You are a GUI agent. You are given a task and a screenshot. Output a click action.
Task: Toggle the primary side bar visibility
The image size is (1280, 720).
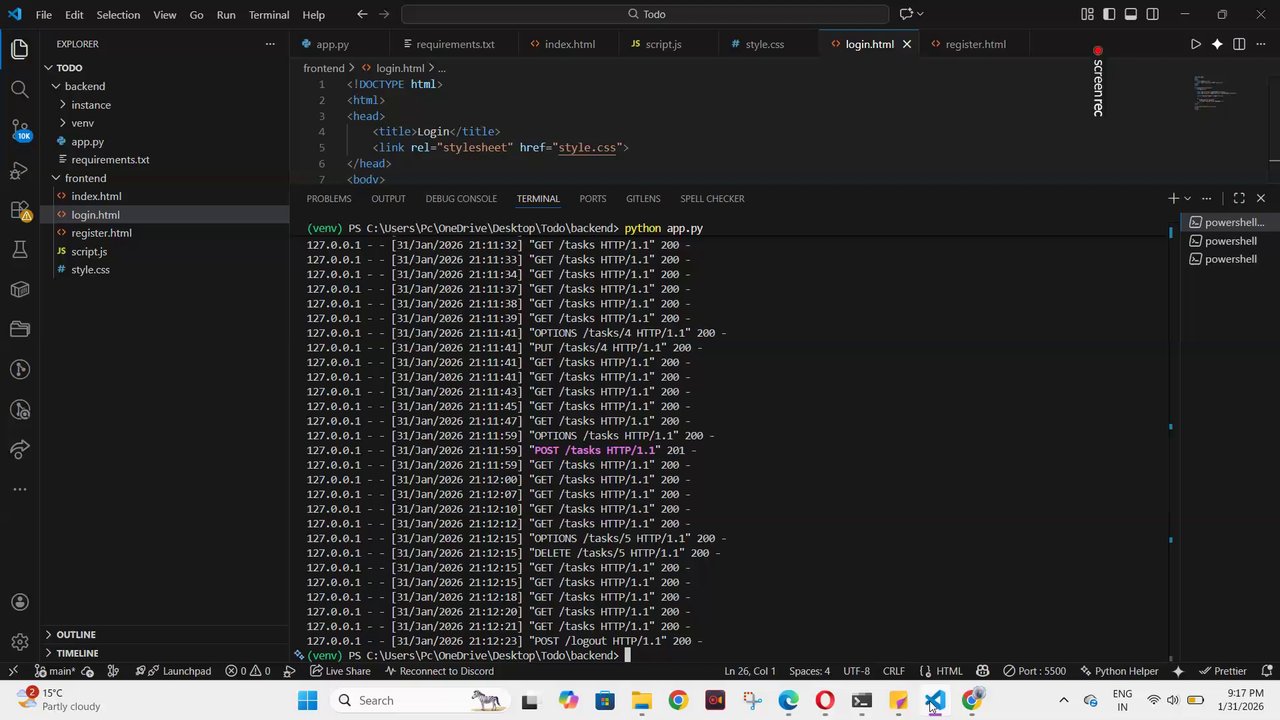click(x=1109, y=14)
